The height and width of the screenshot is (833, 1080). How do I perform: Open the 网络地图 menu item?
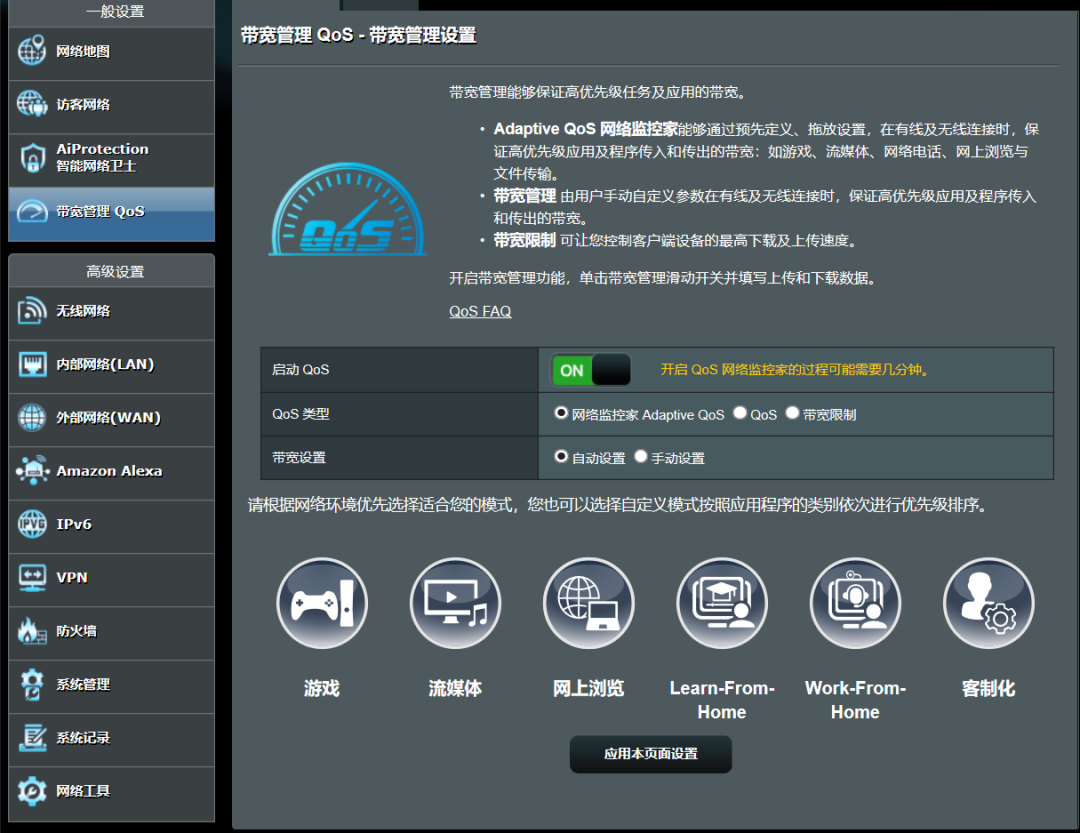[x=112, y=54]
